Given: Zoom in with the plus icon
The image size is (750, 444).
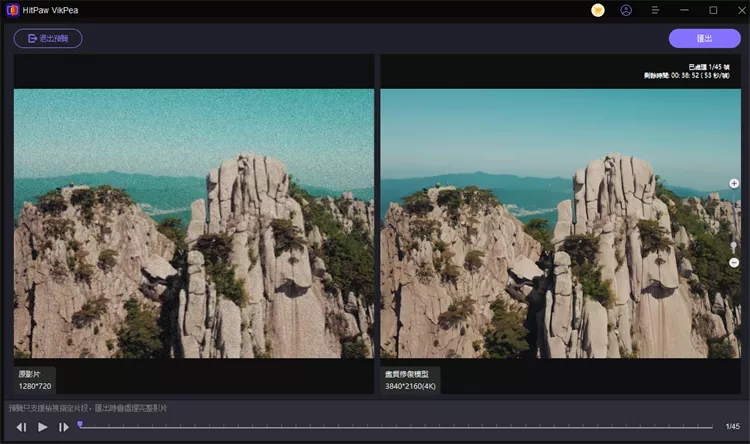Looking at the screenshot, I should coord(734,183).
